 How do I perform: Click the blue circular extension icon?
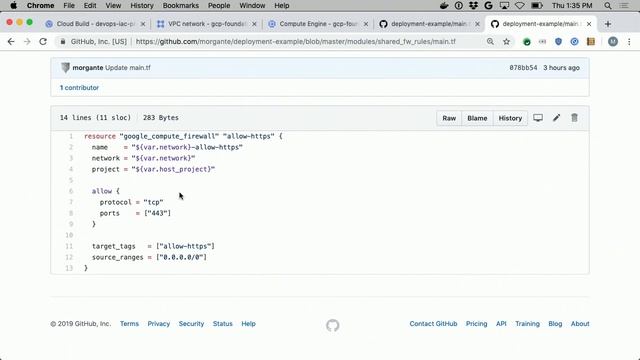tap(574, 42)
